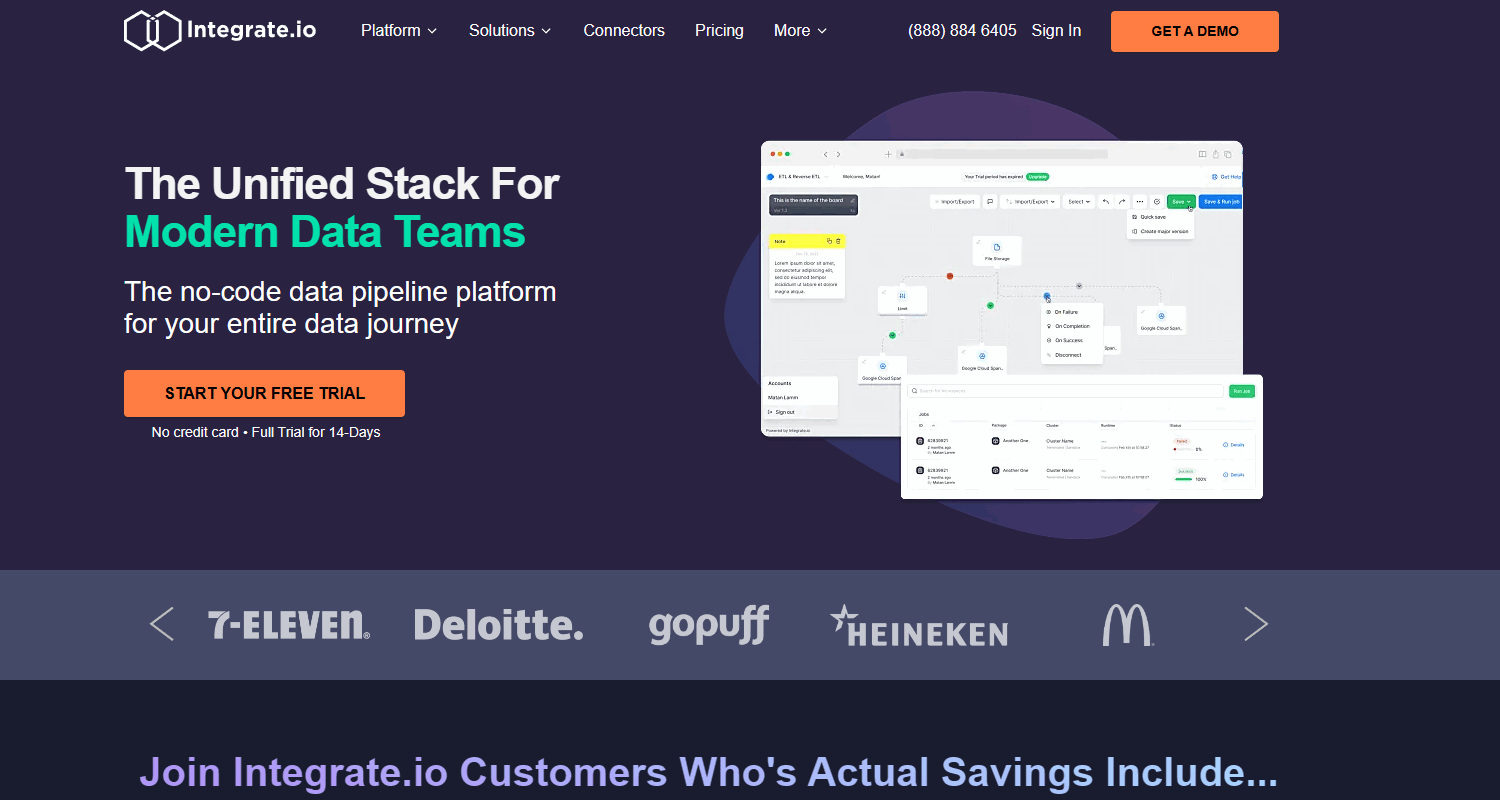The width and height of the screenshot is (1500, 800).
Task: Click the 7-Eleven logo
Action: (x=289, y=625)
